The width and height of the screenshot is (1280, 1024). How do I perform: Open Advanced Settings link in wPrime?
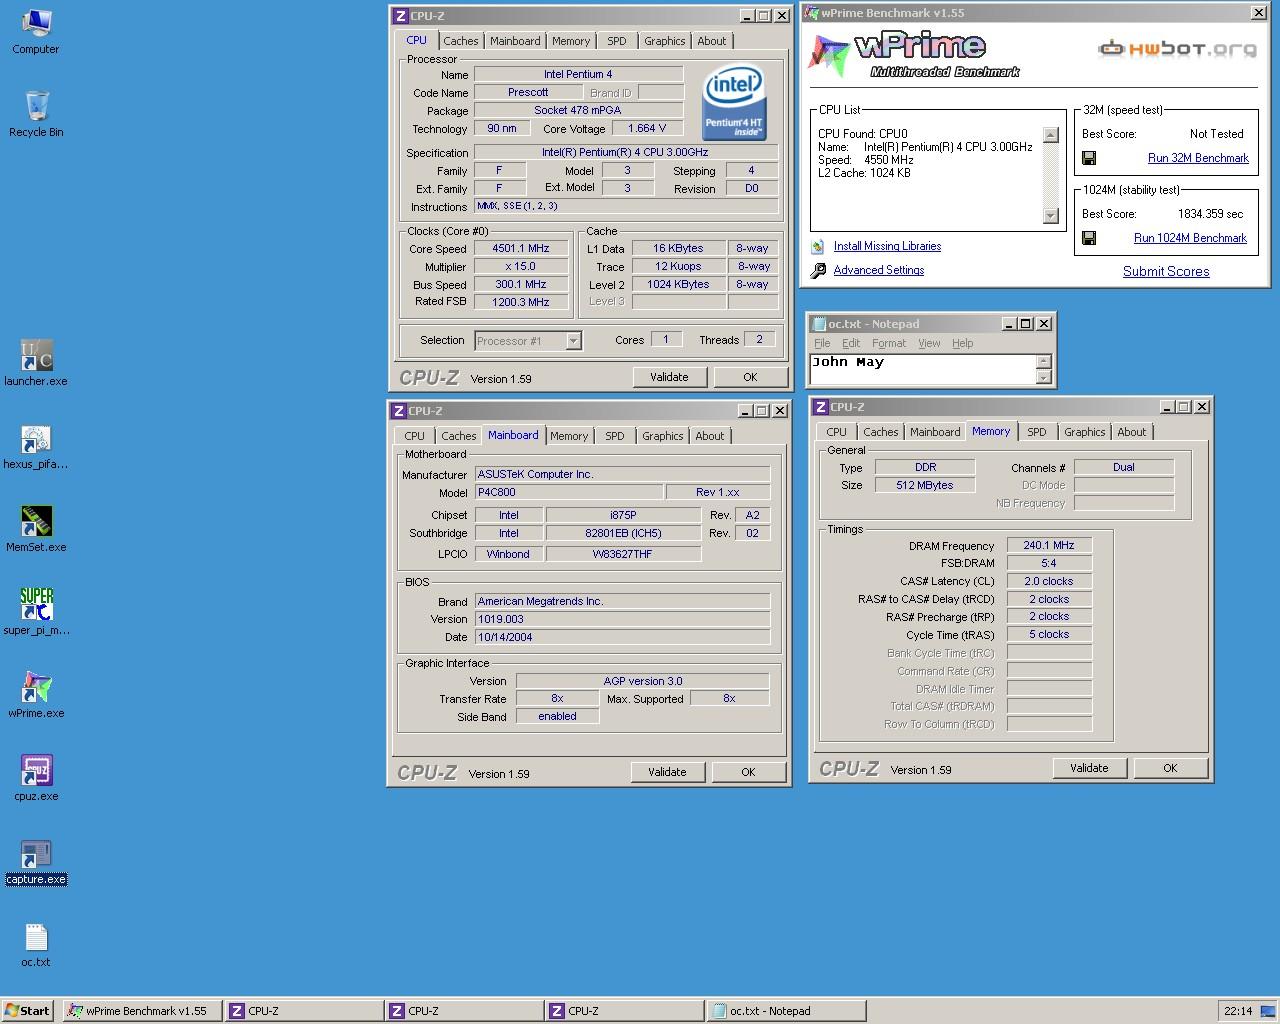click(879, 270)
